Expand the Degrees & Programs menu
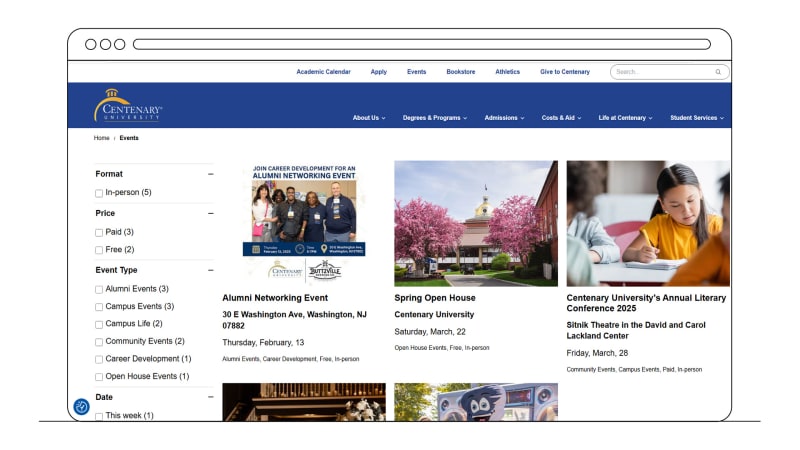This screenshot has height=450, width=800. pyautogui.click(x=435, y=118)
